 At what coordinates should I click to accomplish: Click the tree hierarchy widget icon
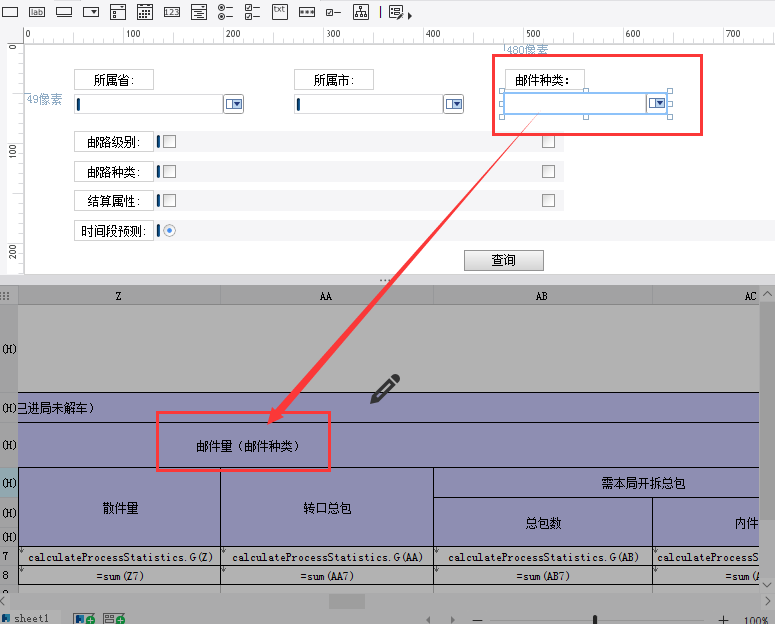pos(360,12)
